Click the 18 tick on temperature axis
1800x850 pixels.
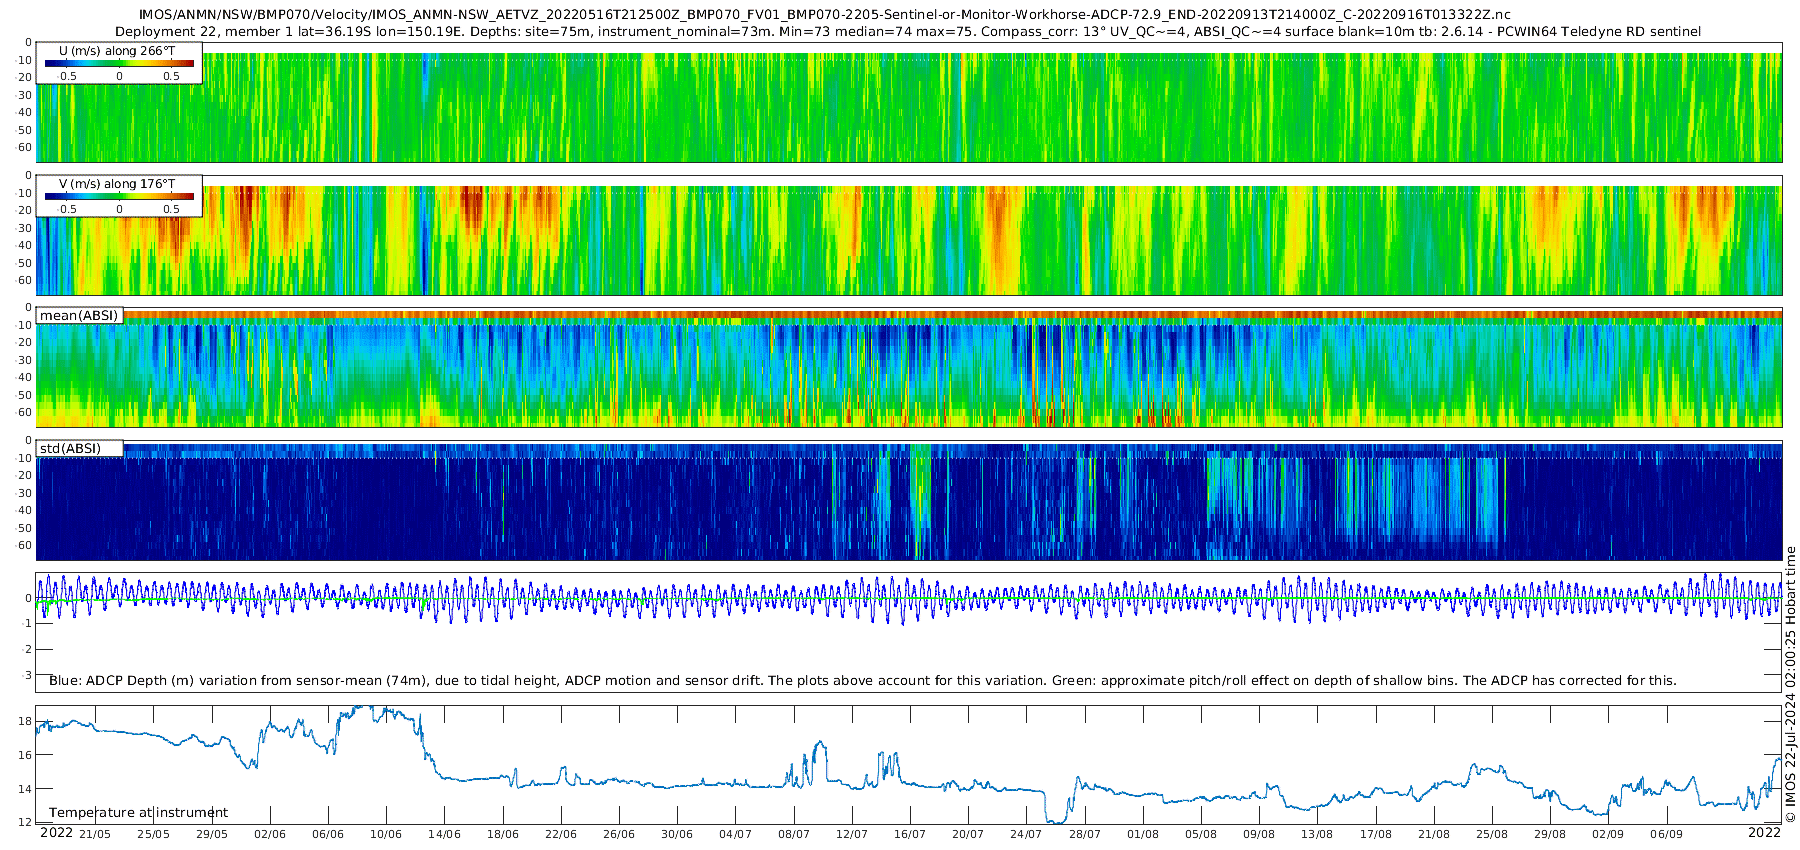tap(25, 722)
